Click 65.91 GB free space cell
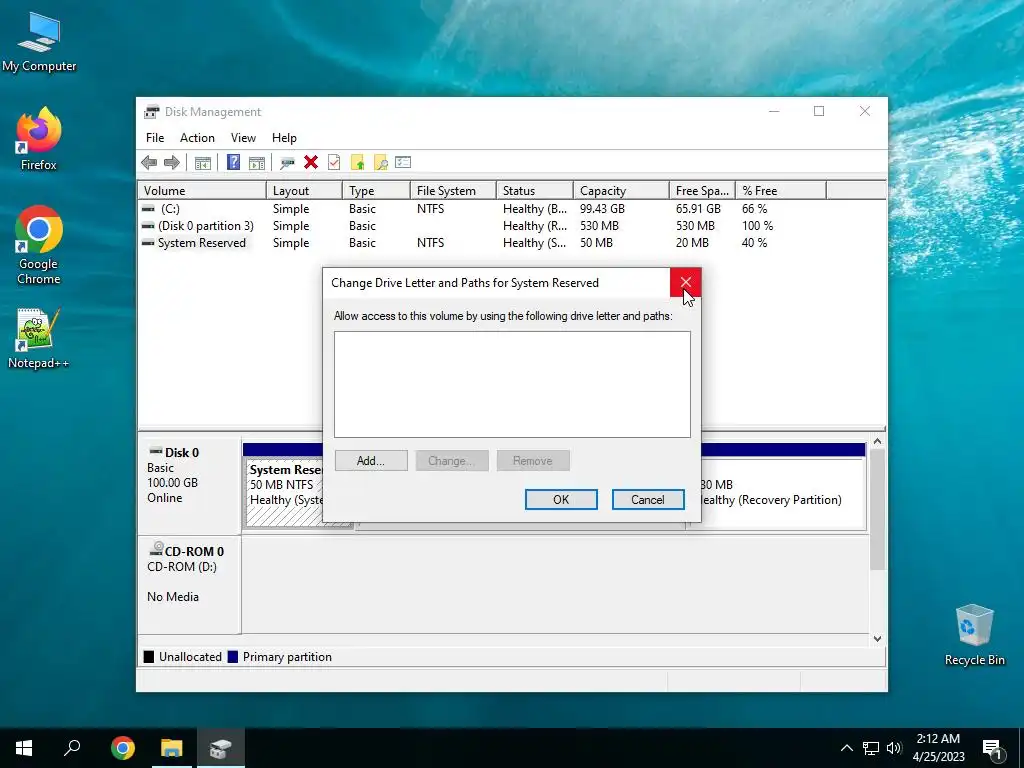Viewport: 1024px width, 768px height. click(698, 209)
